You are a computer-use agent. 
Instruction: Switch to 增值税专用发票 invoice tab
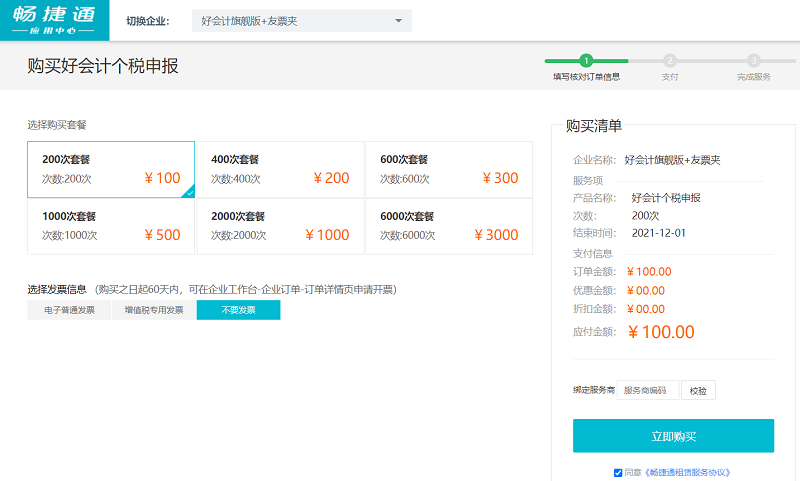coord(154,310)
